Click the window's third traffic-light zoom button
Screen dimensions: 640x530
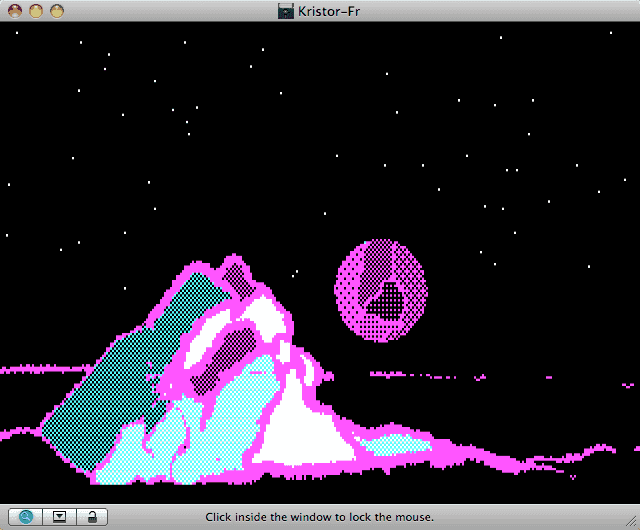click(57, 11)
